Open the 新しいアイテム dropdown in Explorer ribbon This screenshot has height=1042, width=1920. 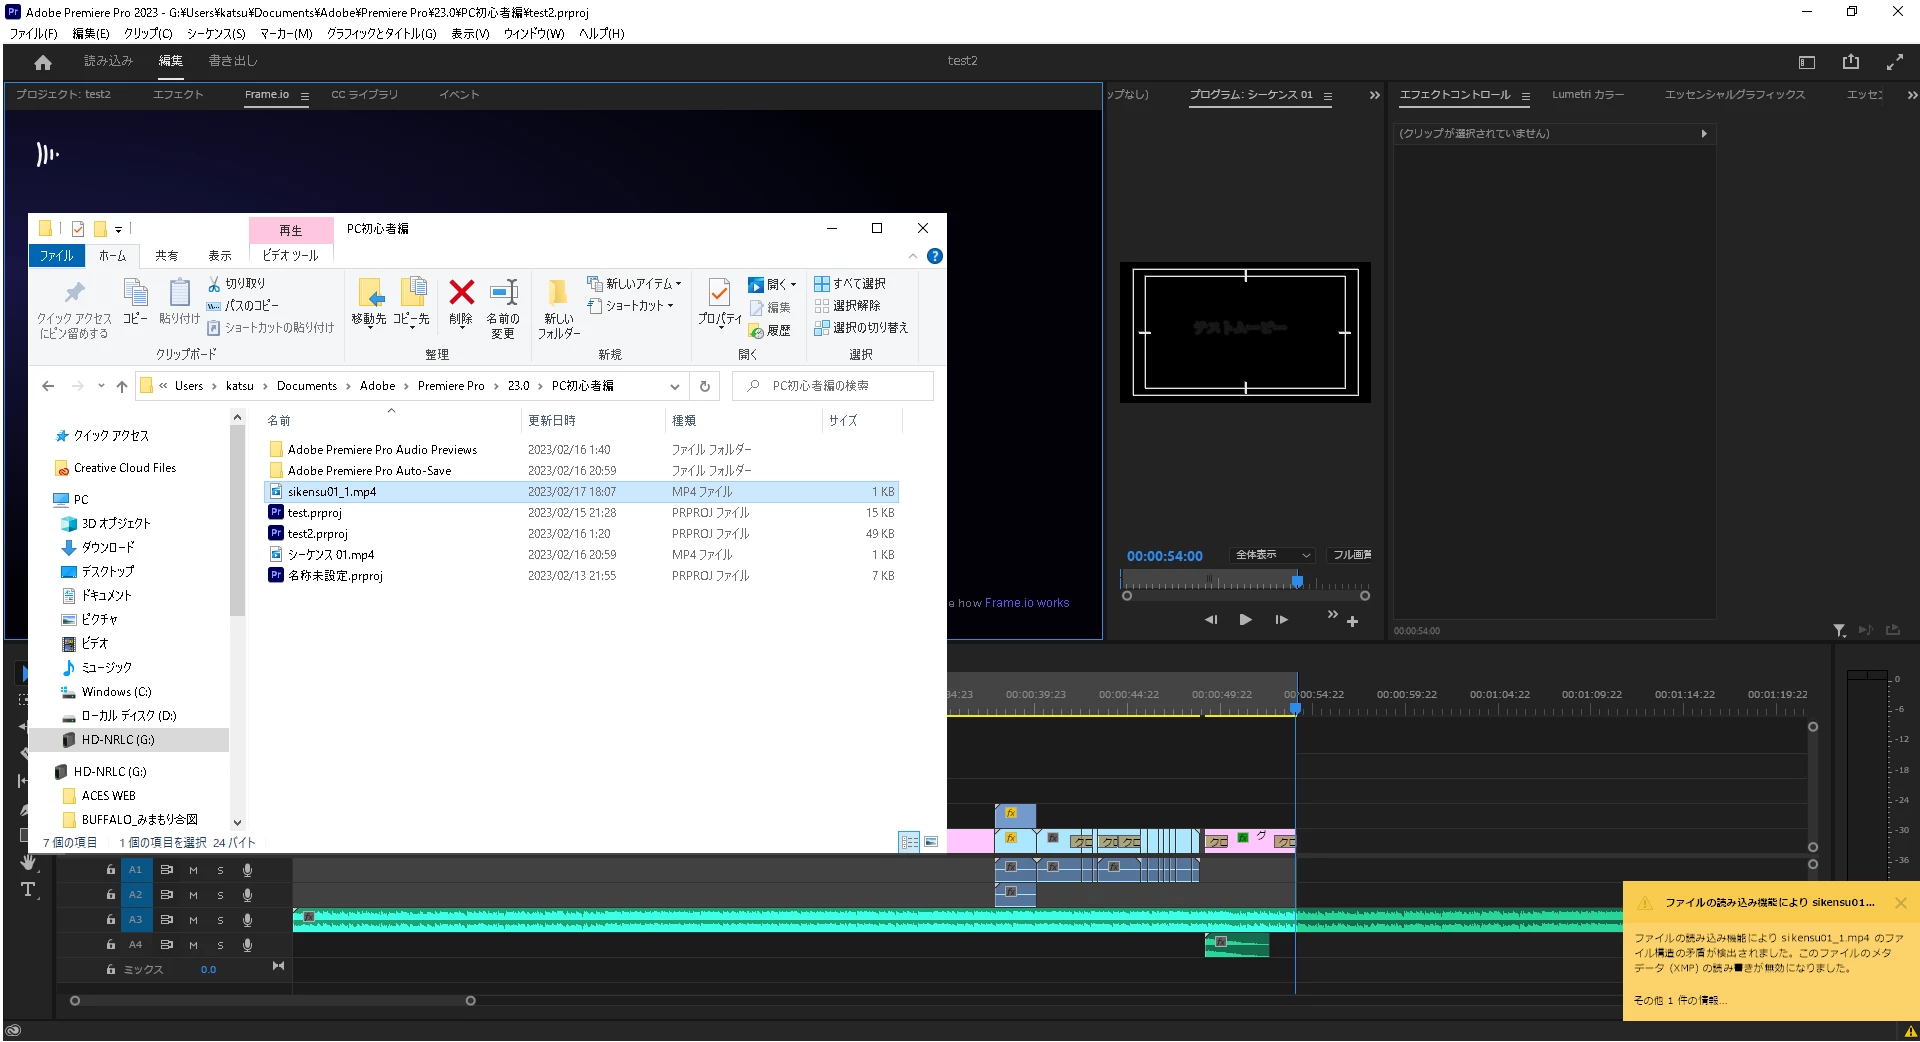coord(635,284)
